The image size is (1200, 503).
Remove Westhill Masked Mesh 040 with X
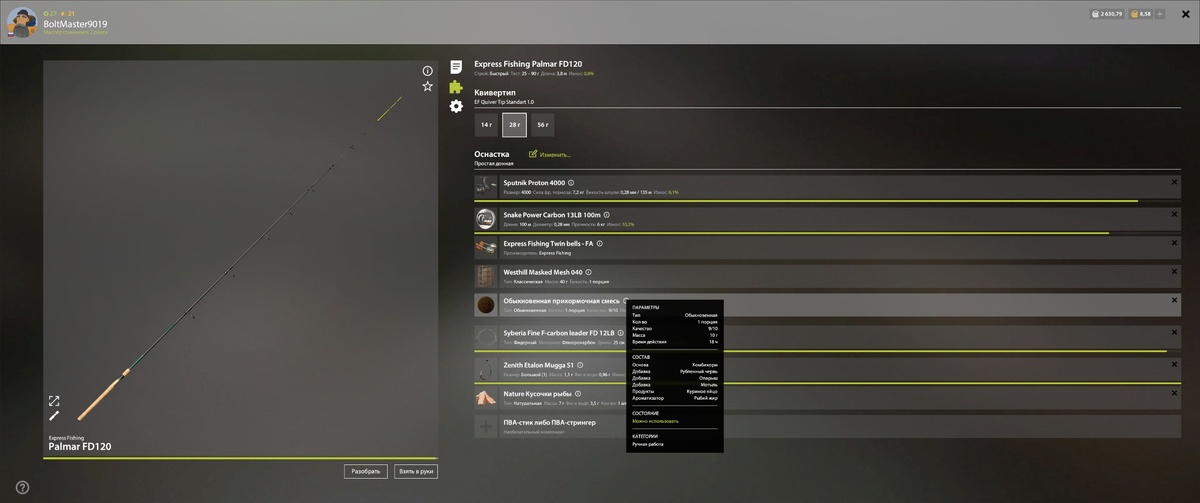coord(1174,271)
